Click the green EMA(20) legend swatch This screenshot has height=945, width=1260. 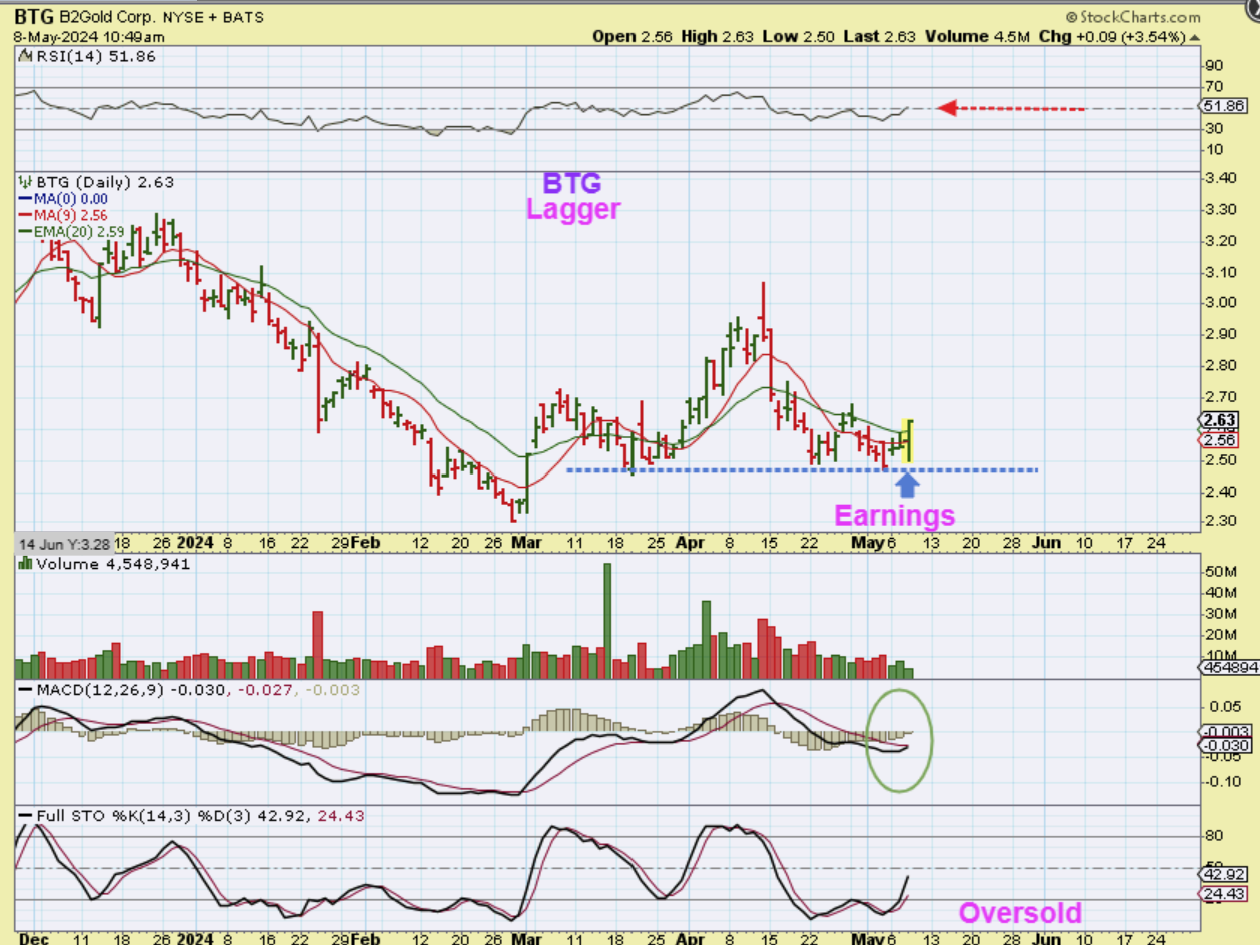25,232
